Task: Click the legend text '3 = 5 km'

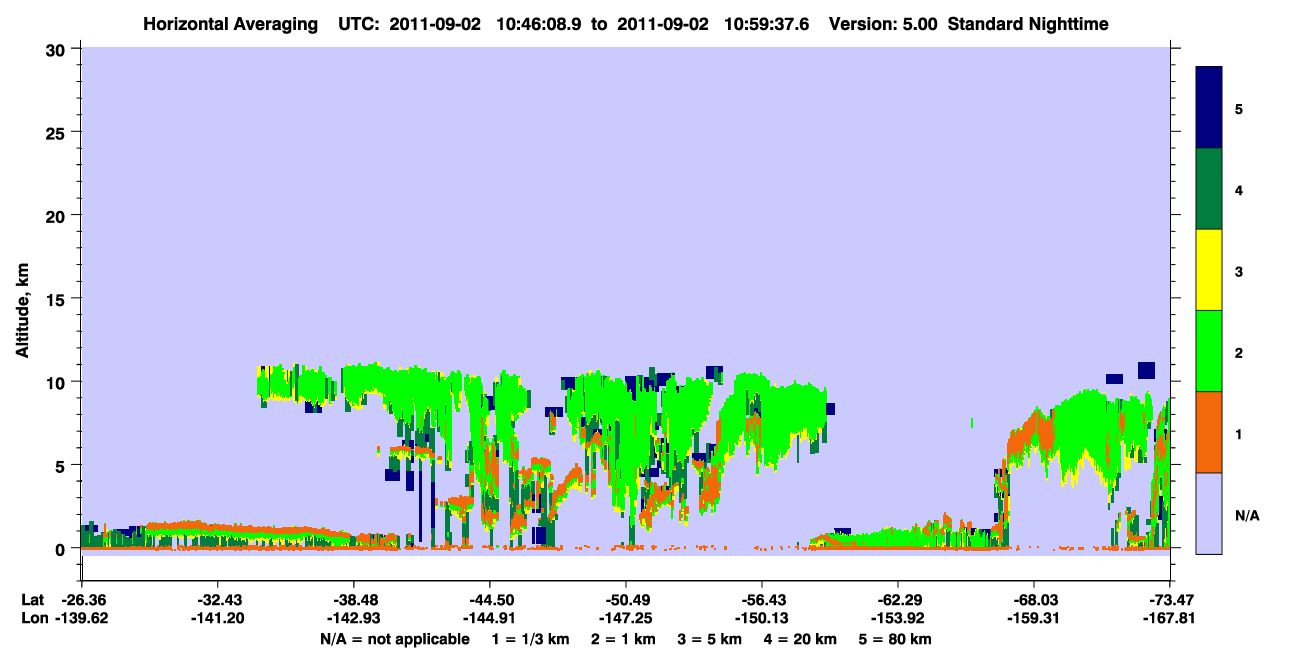Action: pyautogui.click(x=710, y=639)
